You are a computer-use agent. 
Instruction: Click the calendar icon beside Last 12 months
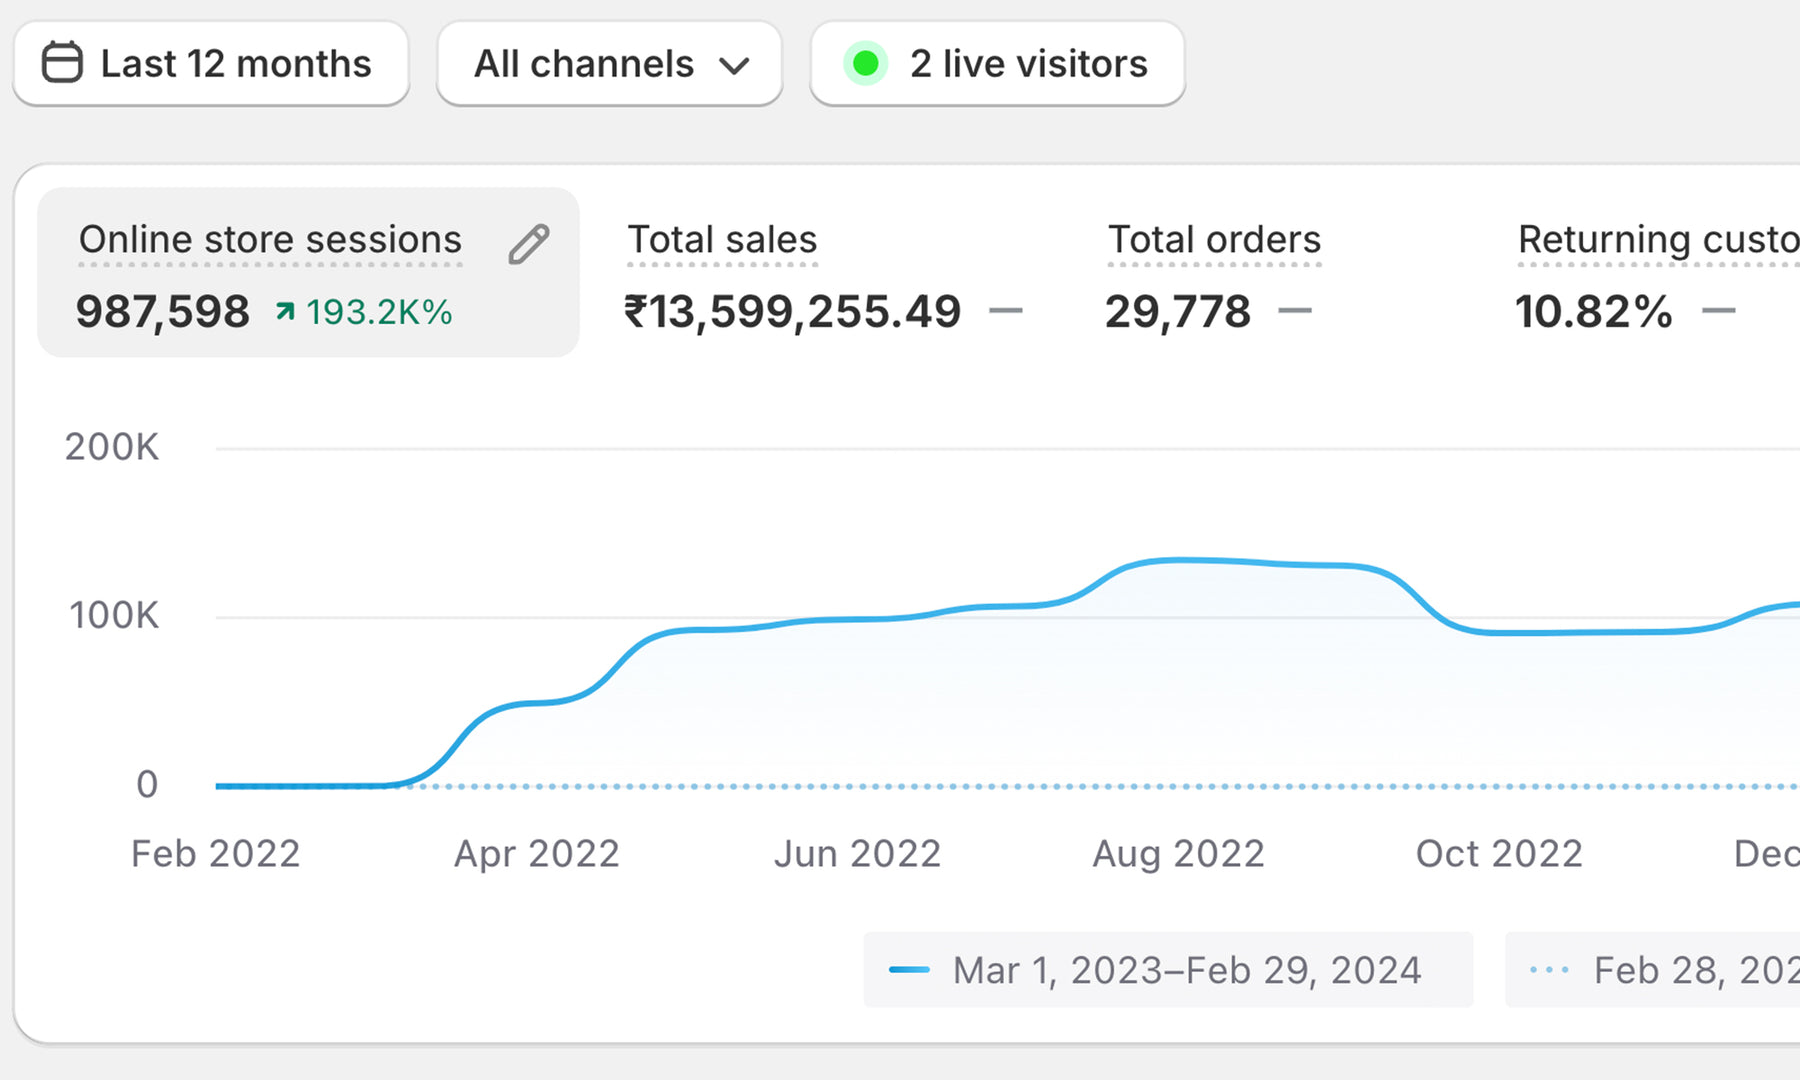(62, 63)
